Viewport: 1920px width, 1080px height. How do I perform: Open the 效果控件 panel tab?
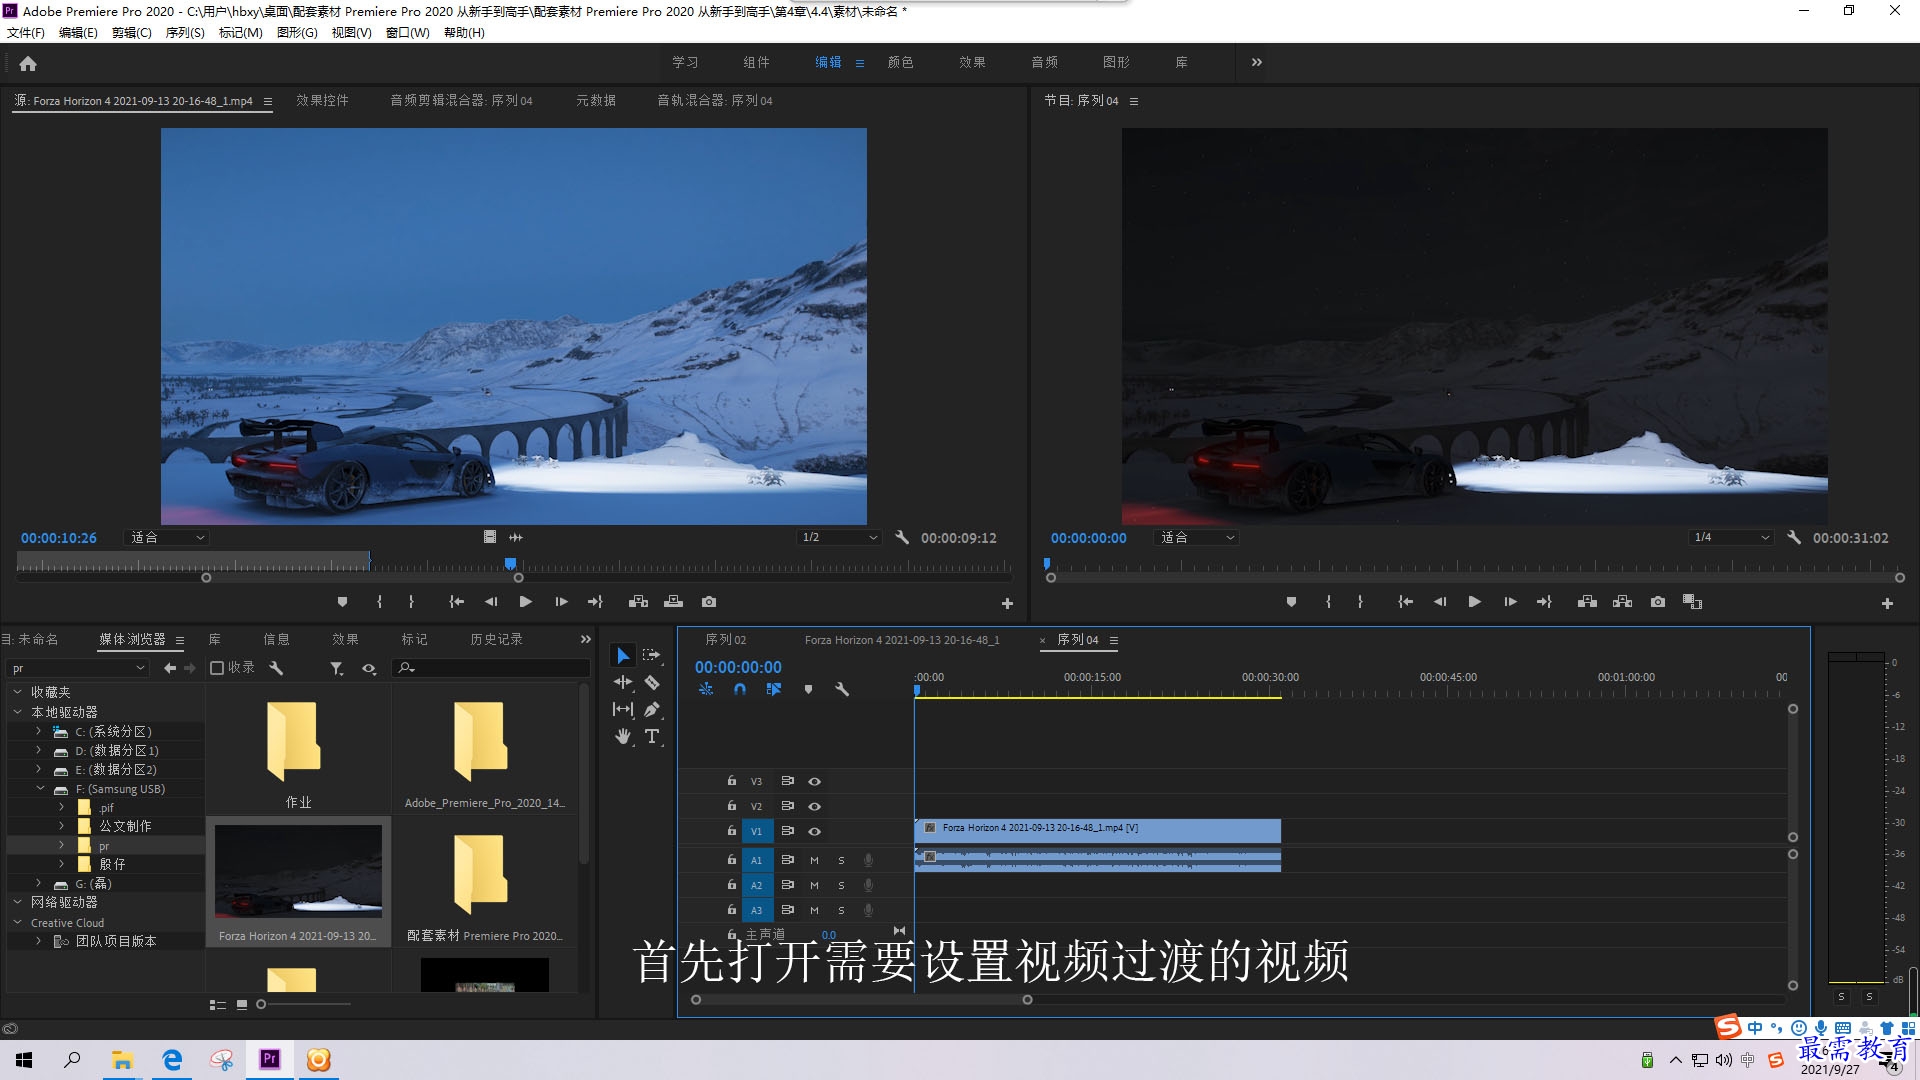(x=322, y=100)
